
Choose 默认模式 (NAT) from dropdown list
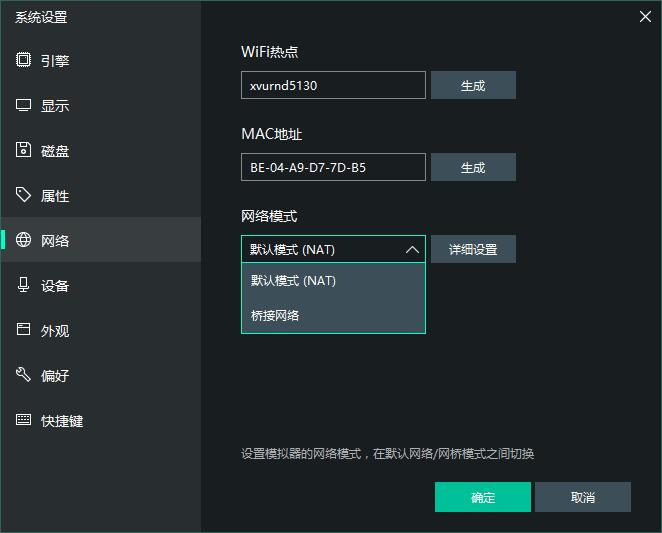pyautogui.click(x=333, y=281)
